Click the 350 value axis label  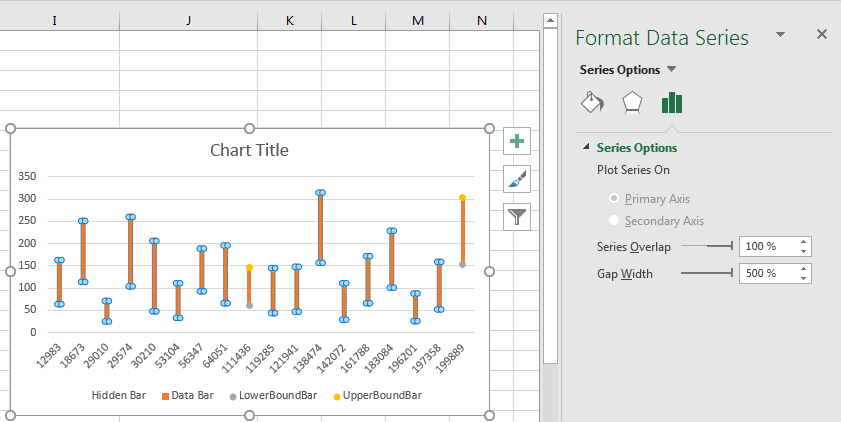27,176
